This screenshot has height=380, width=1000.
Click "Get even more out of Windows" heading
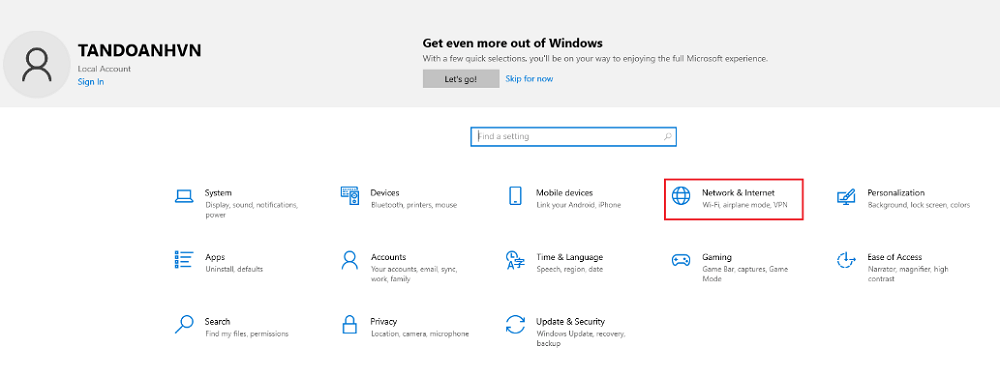(x=513, y=43)
